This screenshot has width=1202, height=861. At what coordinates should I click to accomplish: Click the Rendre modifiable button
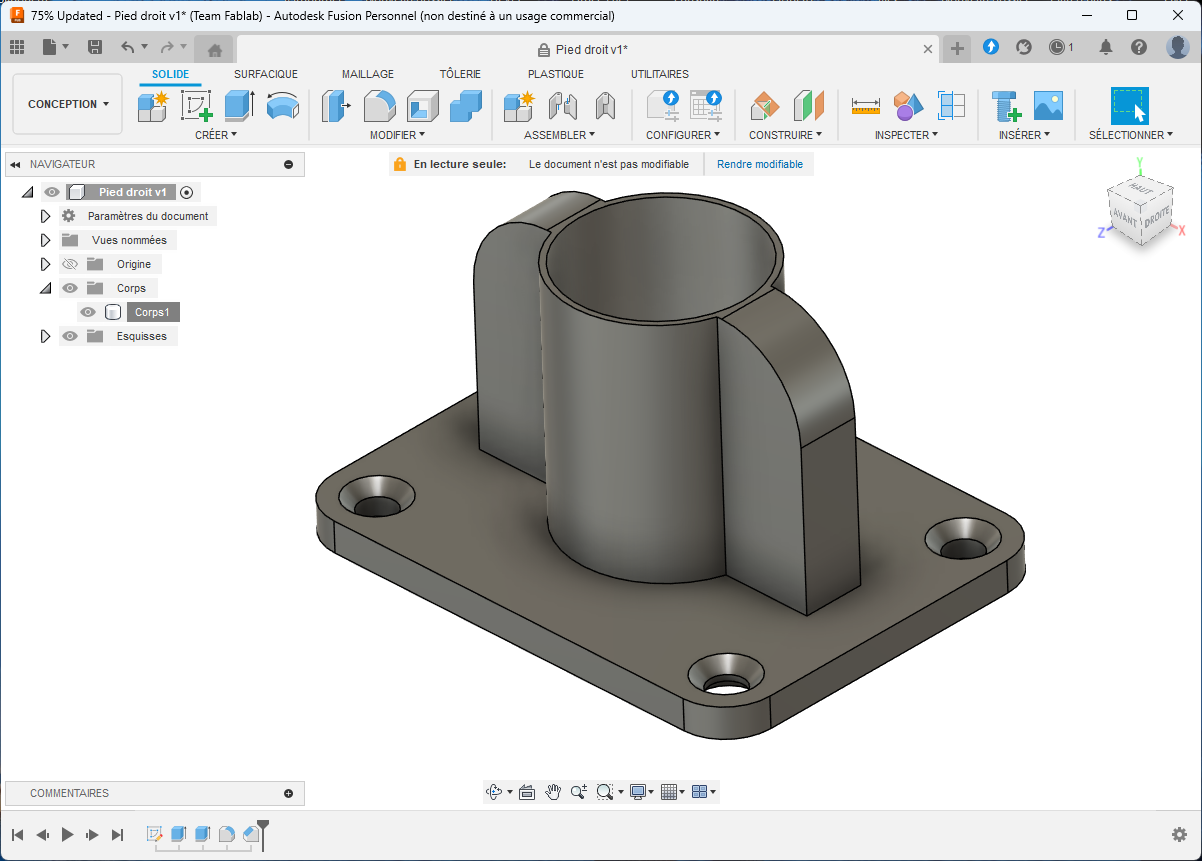coord(760,164)
